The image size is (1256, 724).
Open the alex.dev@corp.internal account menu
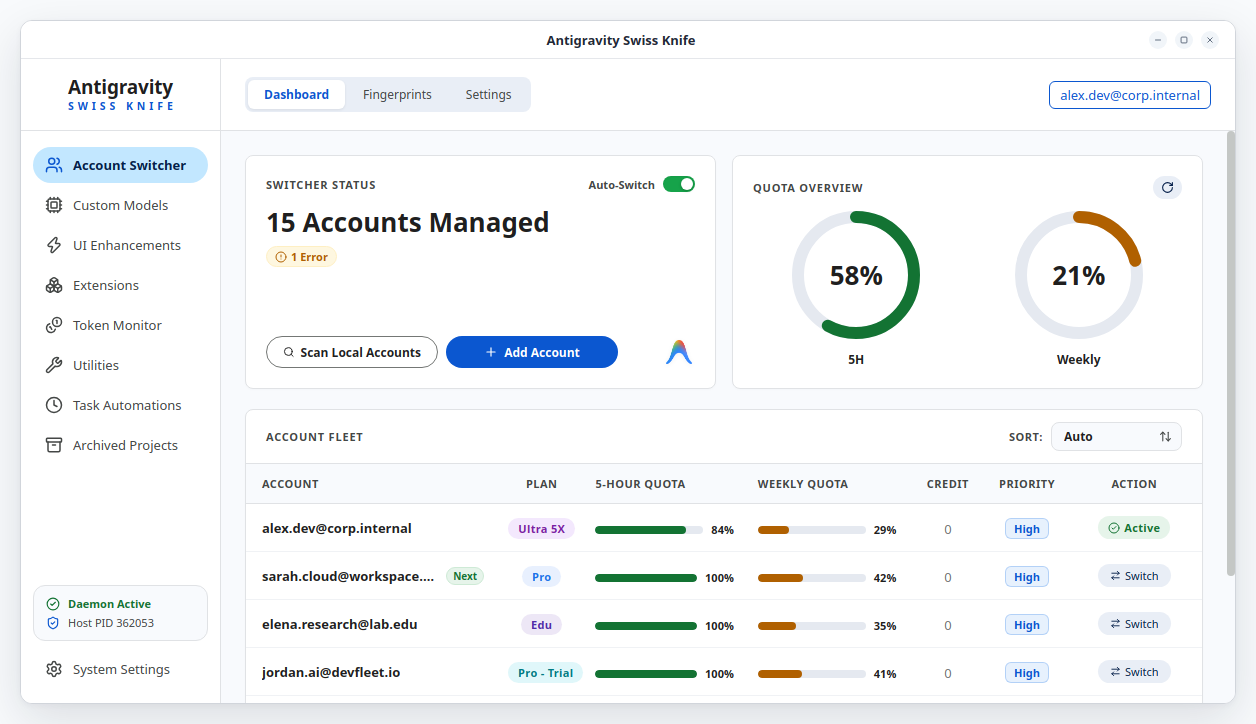click(1130, 95)
